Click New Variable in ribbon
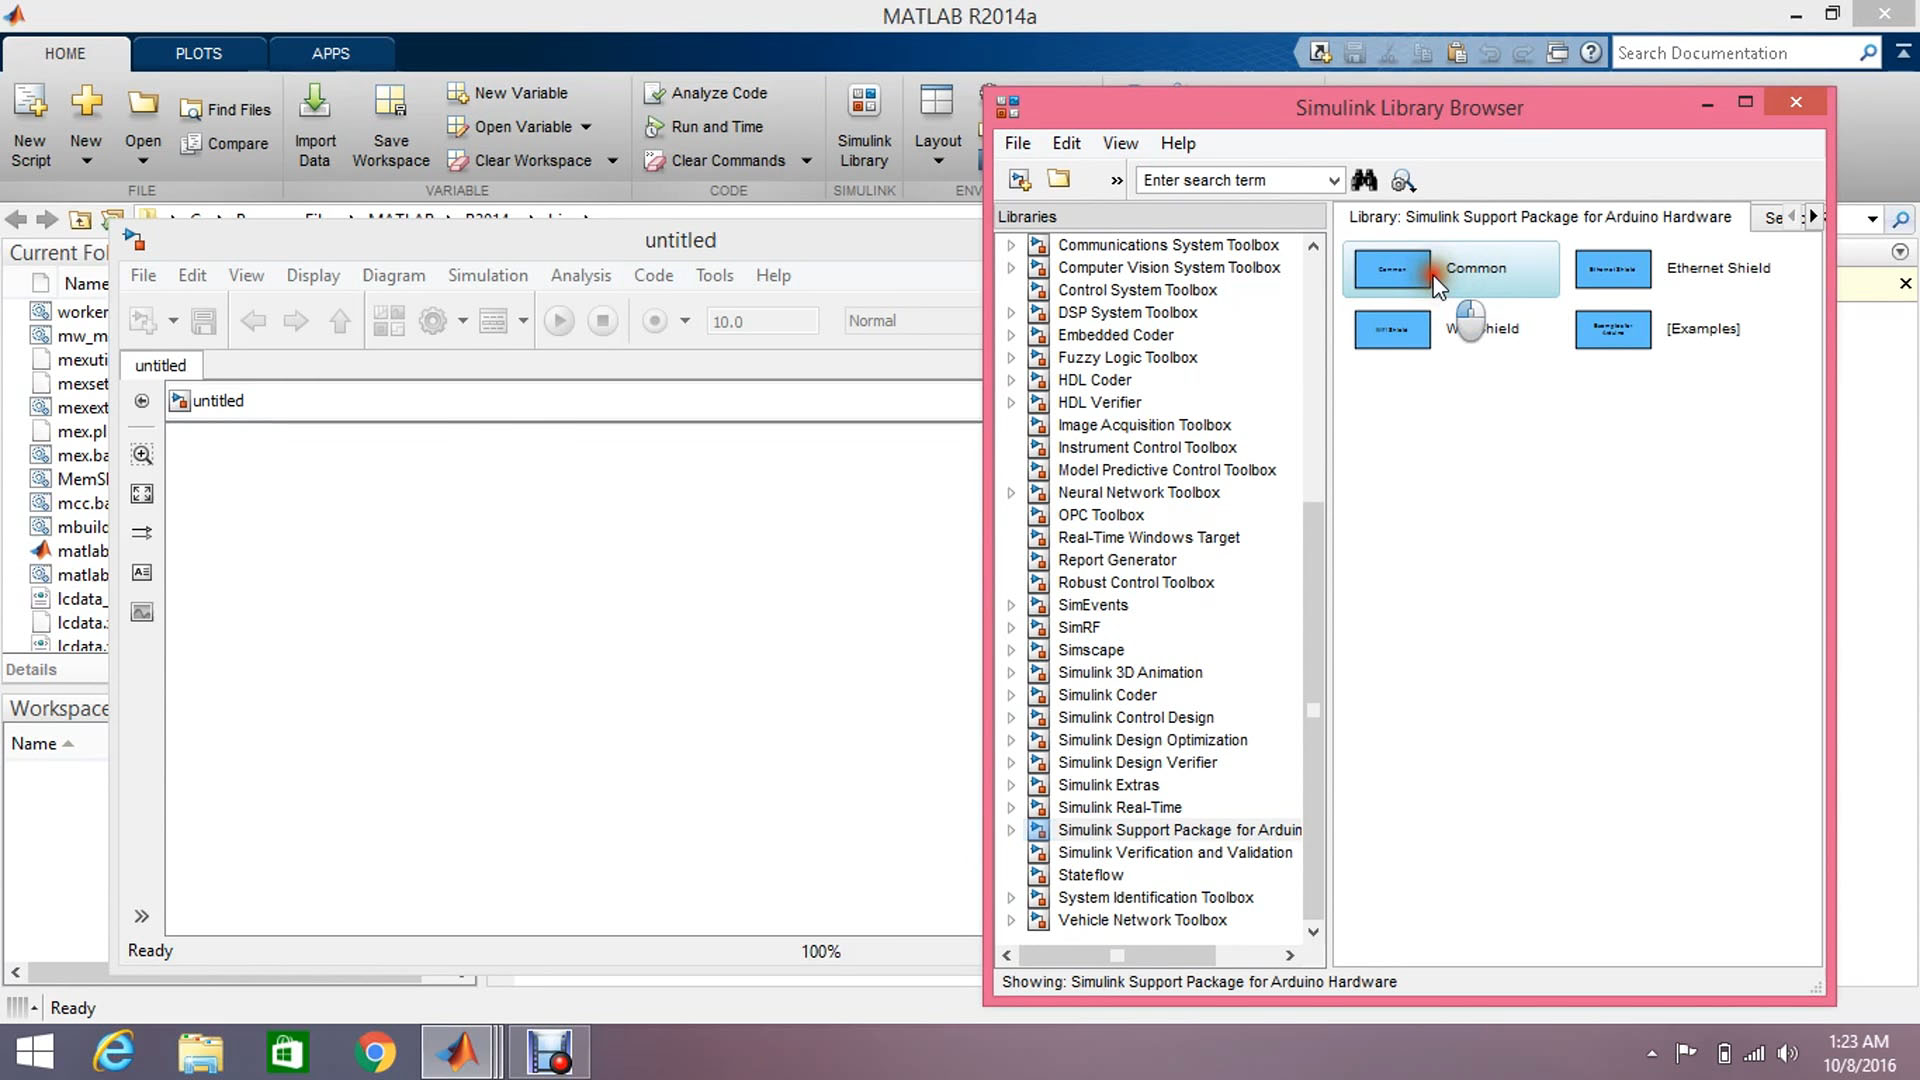Image resolution: width=1920 pixels, height=1080 pixels. pos(507,93)
